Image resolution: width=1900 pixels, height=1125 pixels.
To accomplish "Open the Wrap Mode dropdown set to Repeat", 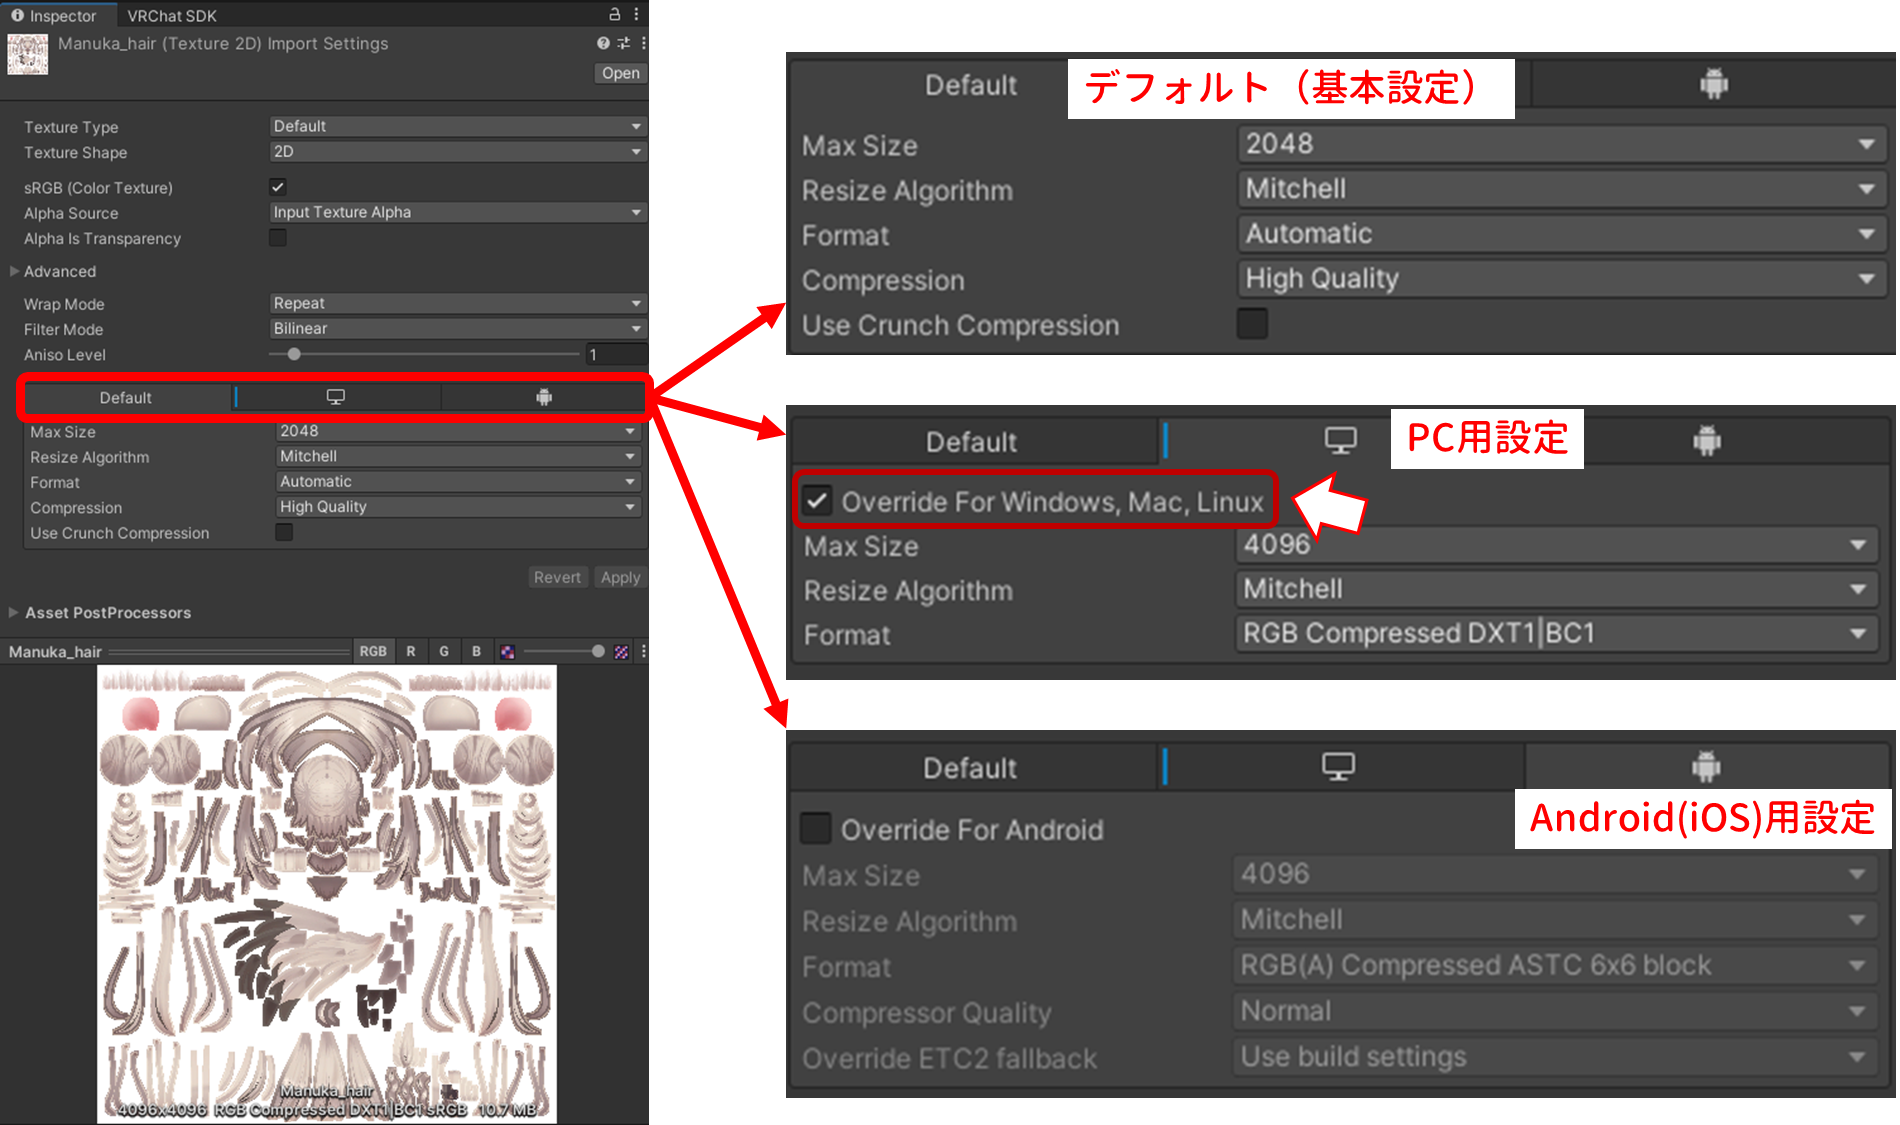I will coord(457,303).
